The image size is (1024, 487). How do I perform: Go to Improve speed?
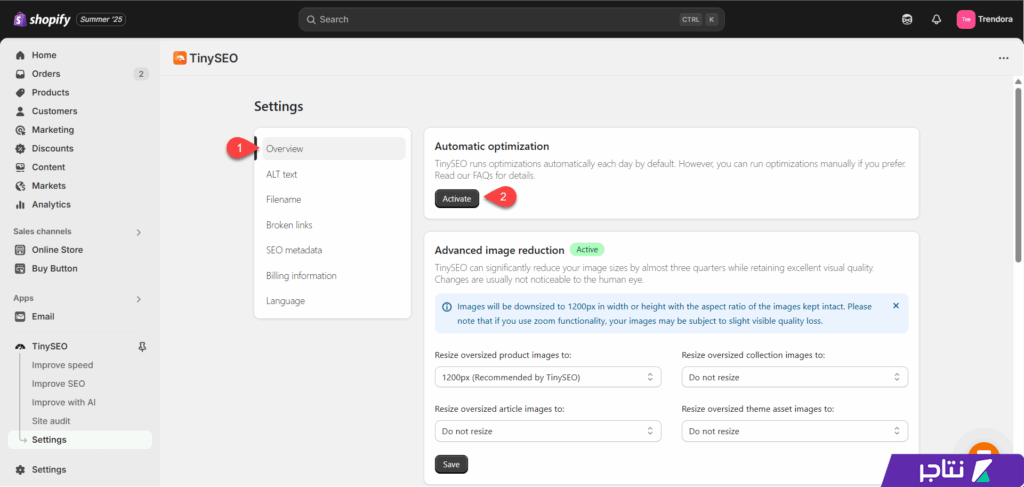pyautogui.click(x=63, y=365)
